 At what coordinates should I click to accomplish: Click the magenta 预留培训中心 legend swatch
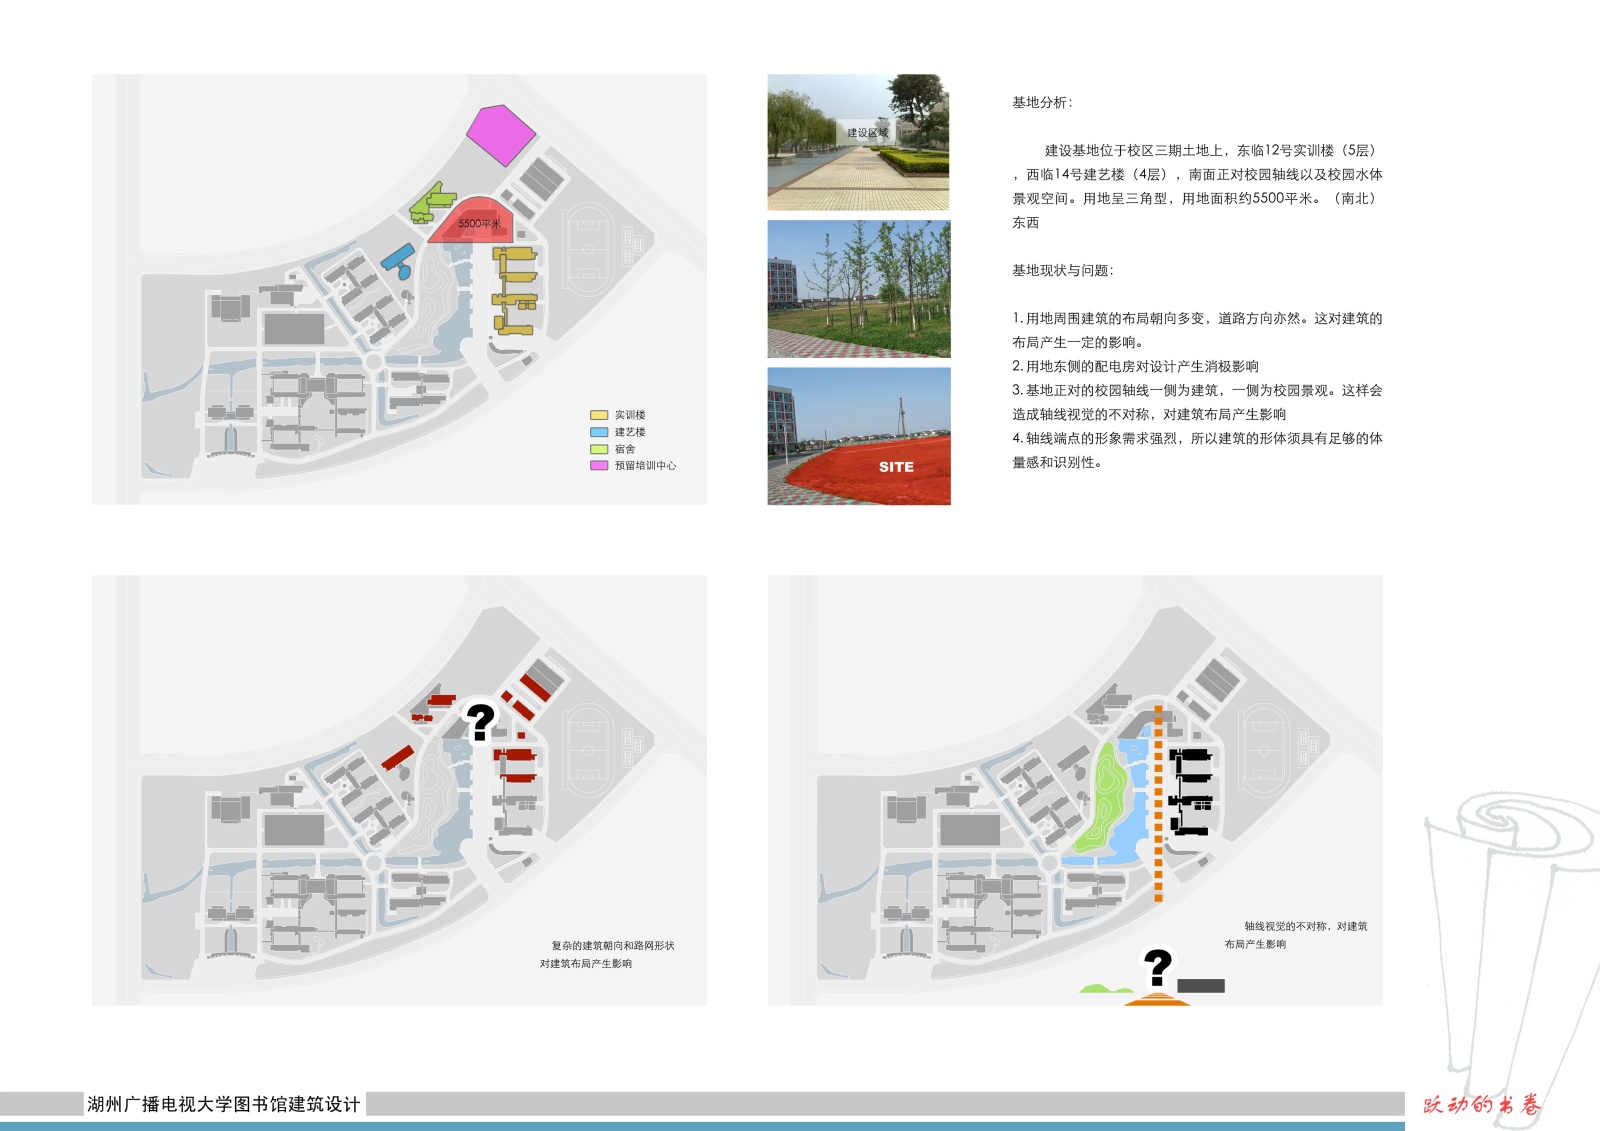coord(599,465)
